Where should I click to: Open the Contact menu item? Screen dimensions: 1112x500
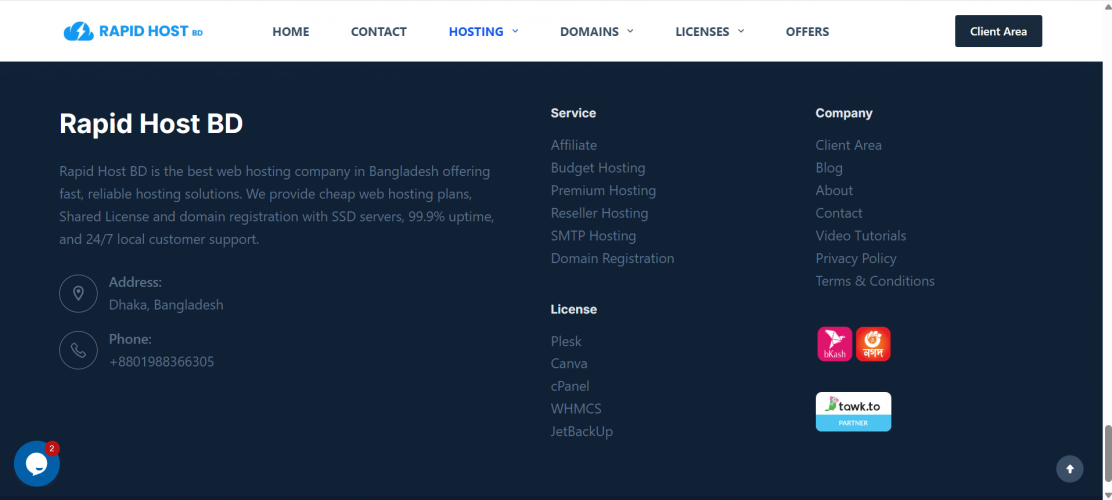[379, 32]
